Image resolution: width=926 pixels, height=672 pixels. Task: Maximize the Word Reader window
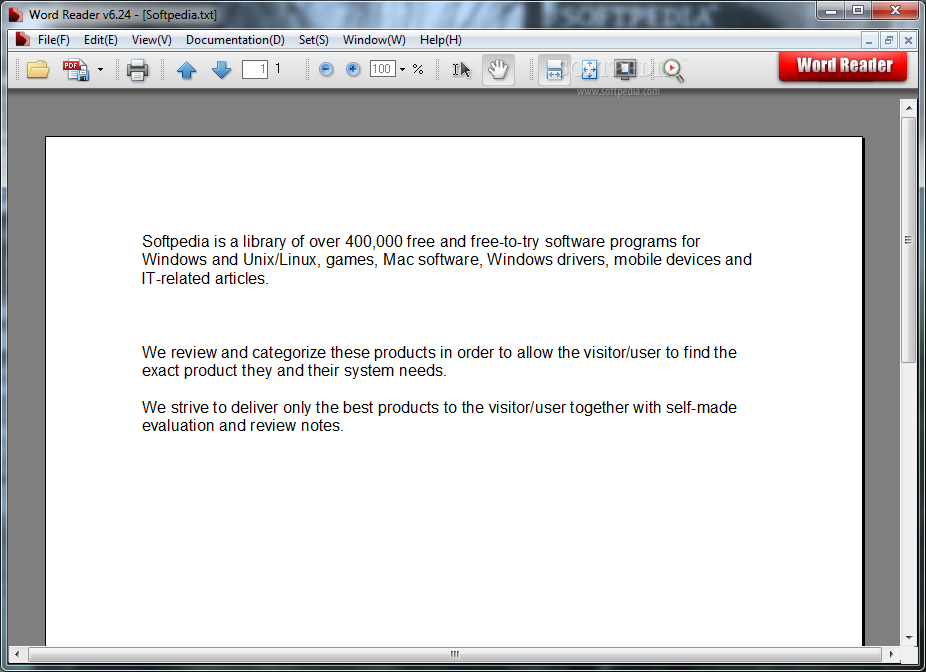point(857,10)
